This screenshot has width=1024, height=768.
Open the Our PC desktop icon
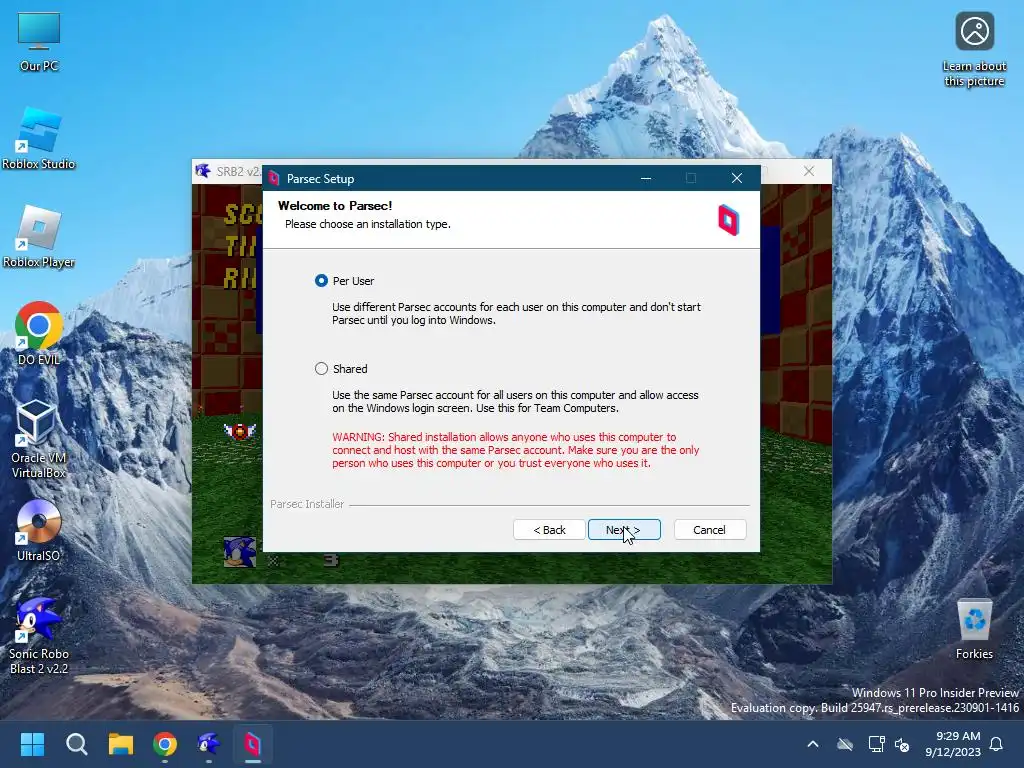point(39,42)
